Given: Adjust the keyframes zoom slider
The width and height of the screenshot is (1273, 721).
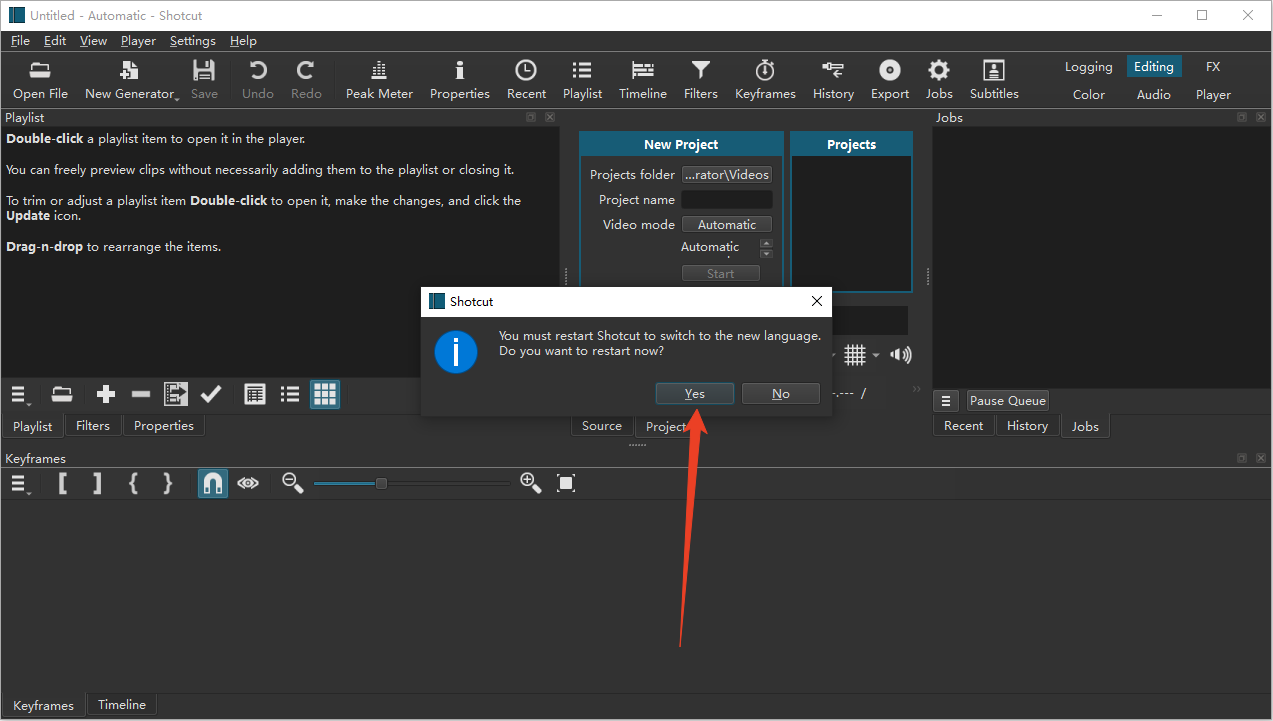Looking at the screenshot, I should 381,484.
